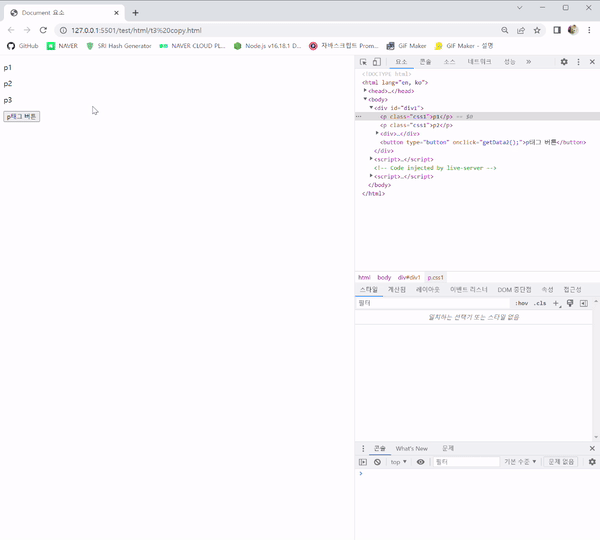600x540 pixels.
Task: Open the 이벤트 리스너 (Event Listeners) pane tab
Action: click(469, 290)
